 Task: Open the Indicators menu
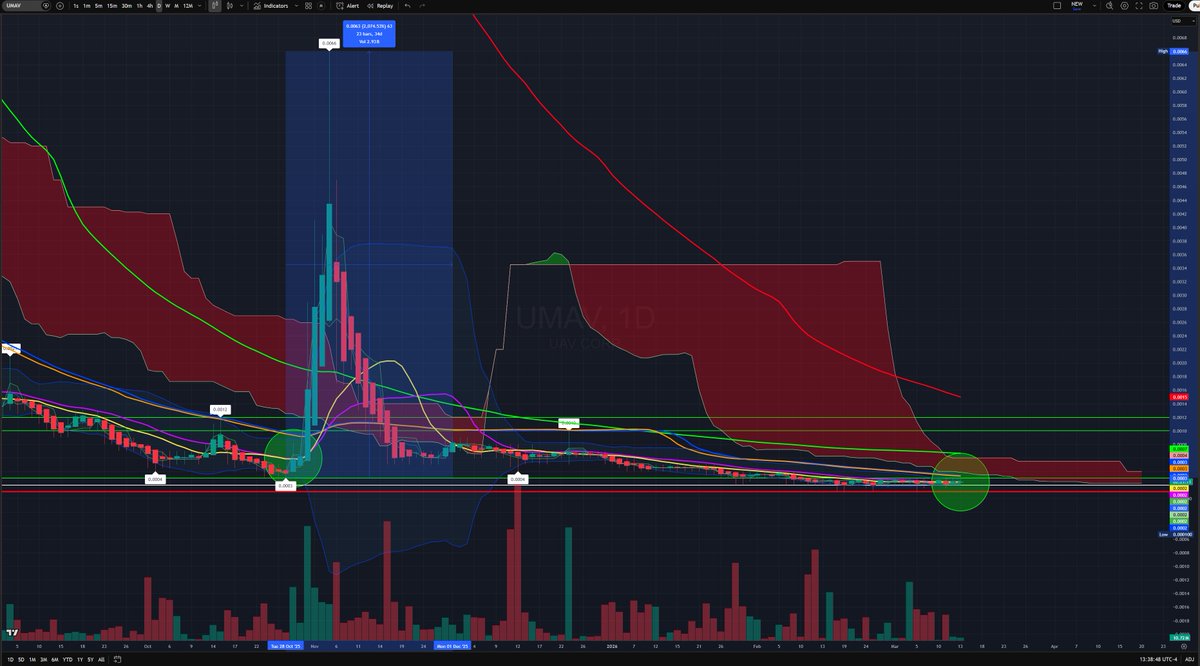[x=270, y=6]
